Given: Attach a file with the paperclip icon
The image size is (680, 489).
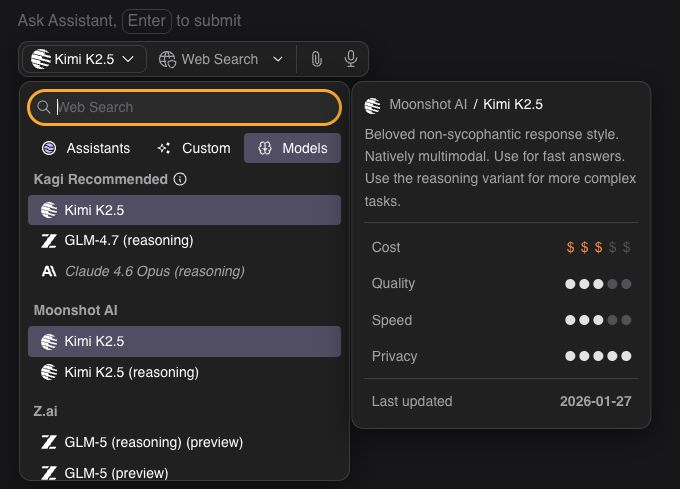Looking at the screenshot, I should (317, 59).
